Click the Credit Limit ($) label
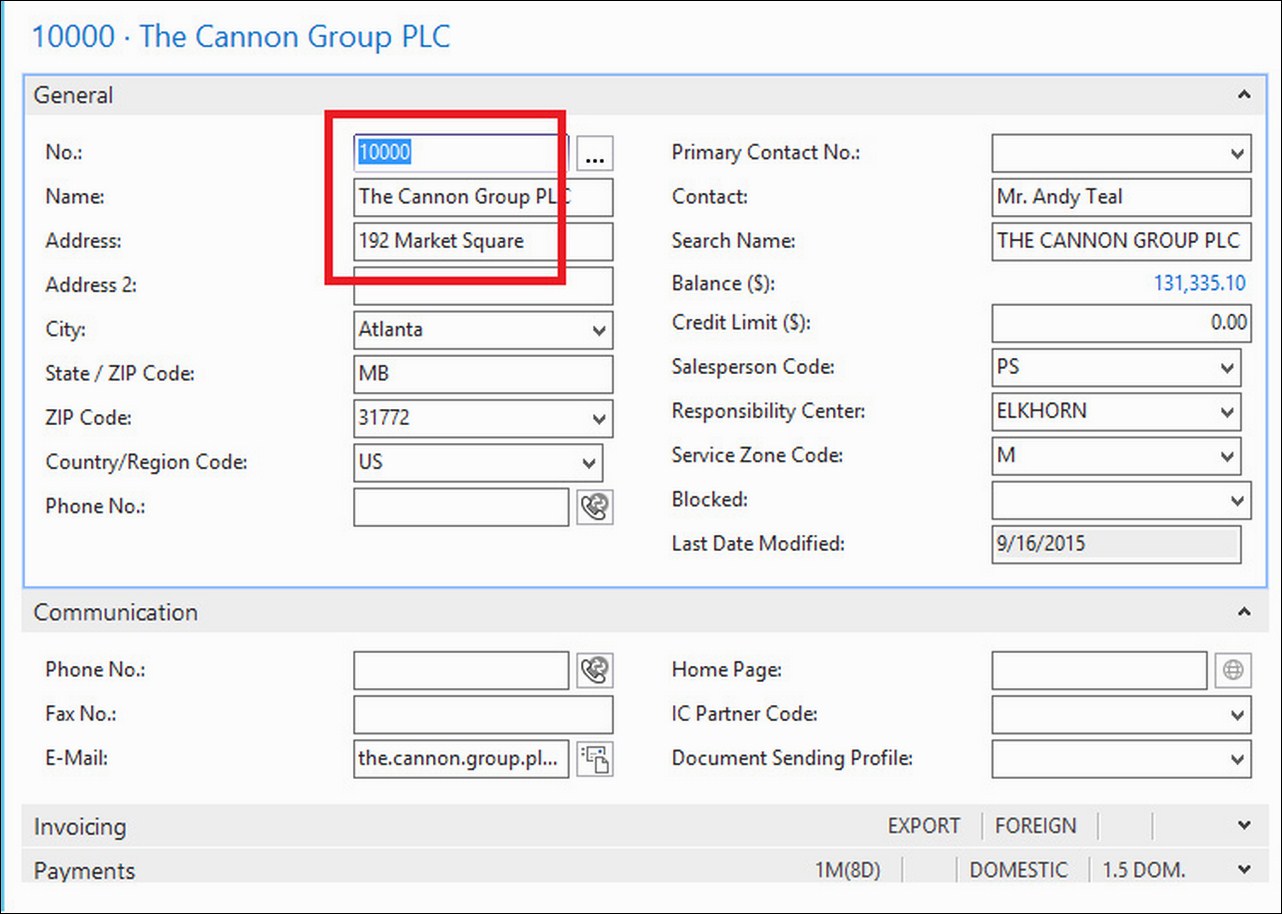This screenshot has width=1282, height=914. pos(740,323)
